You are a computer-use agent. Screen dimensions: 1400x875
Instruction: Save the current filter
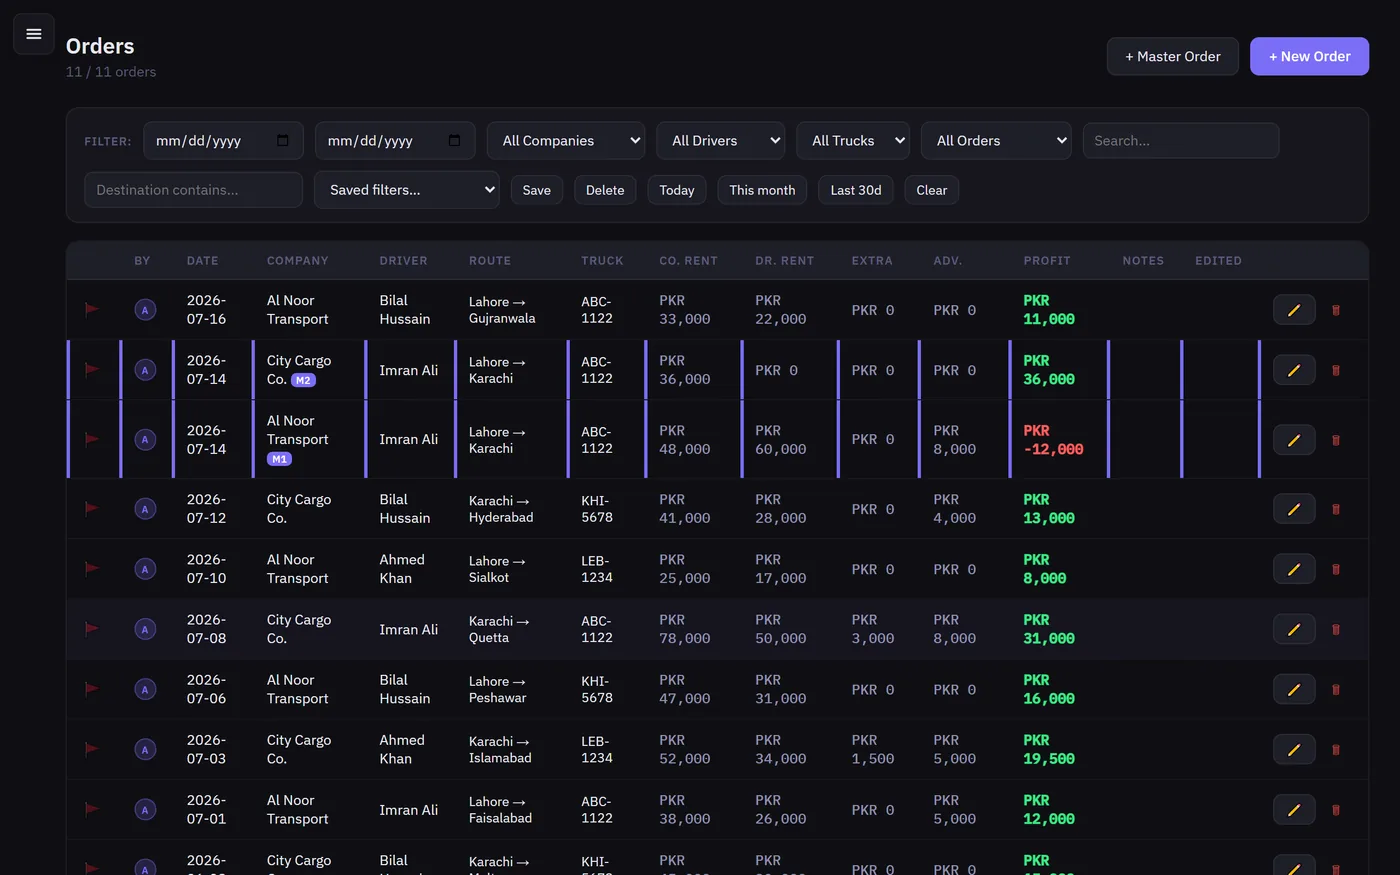(x=537, y=190)
